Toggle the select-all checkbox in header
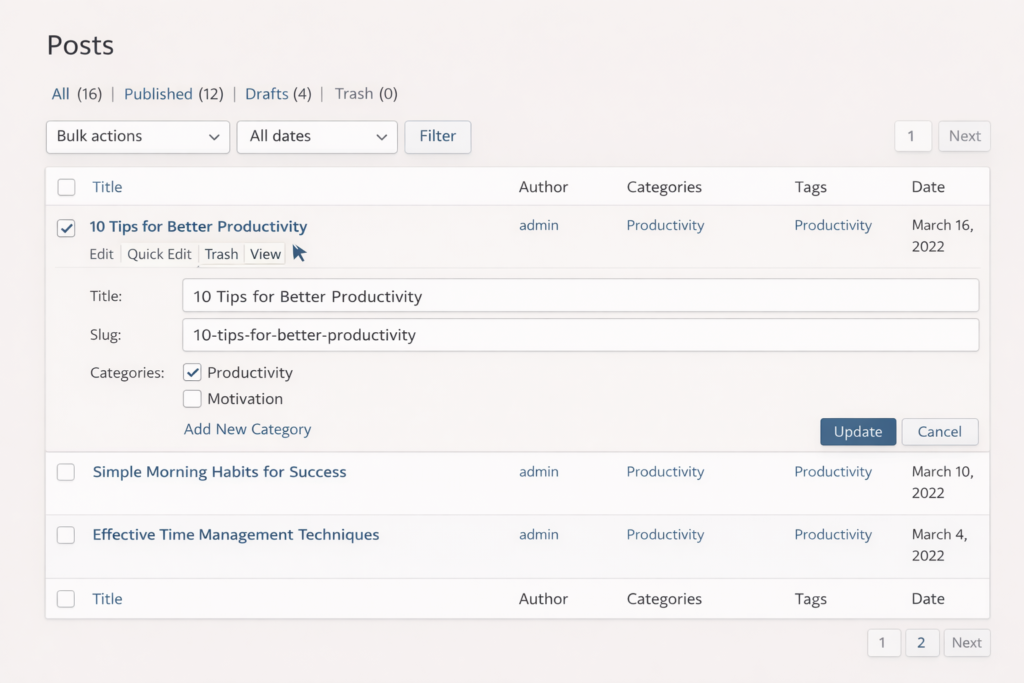1024x683 pixels. [x=66, y=187]
